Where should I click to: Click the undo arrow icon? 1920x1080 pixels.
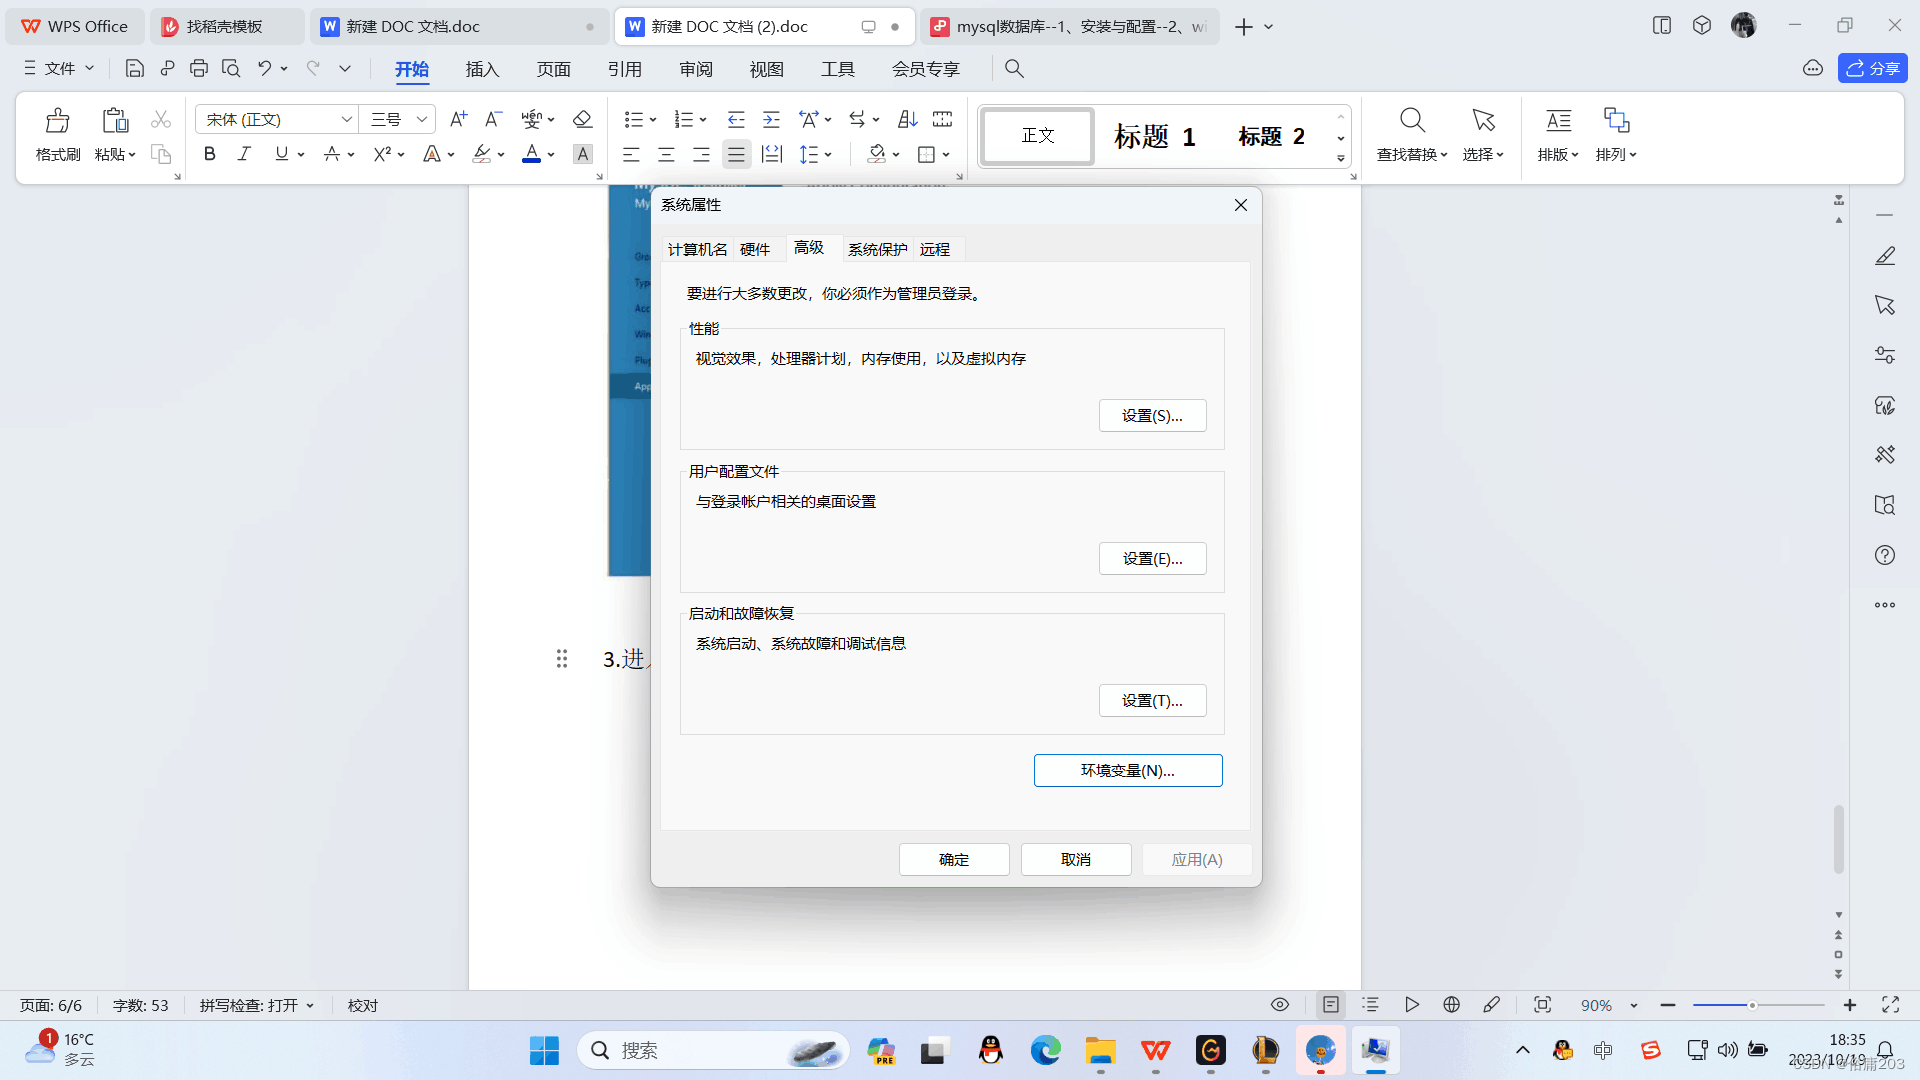[x=264, y=68]
